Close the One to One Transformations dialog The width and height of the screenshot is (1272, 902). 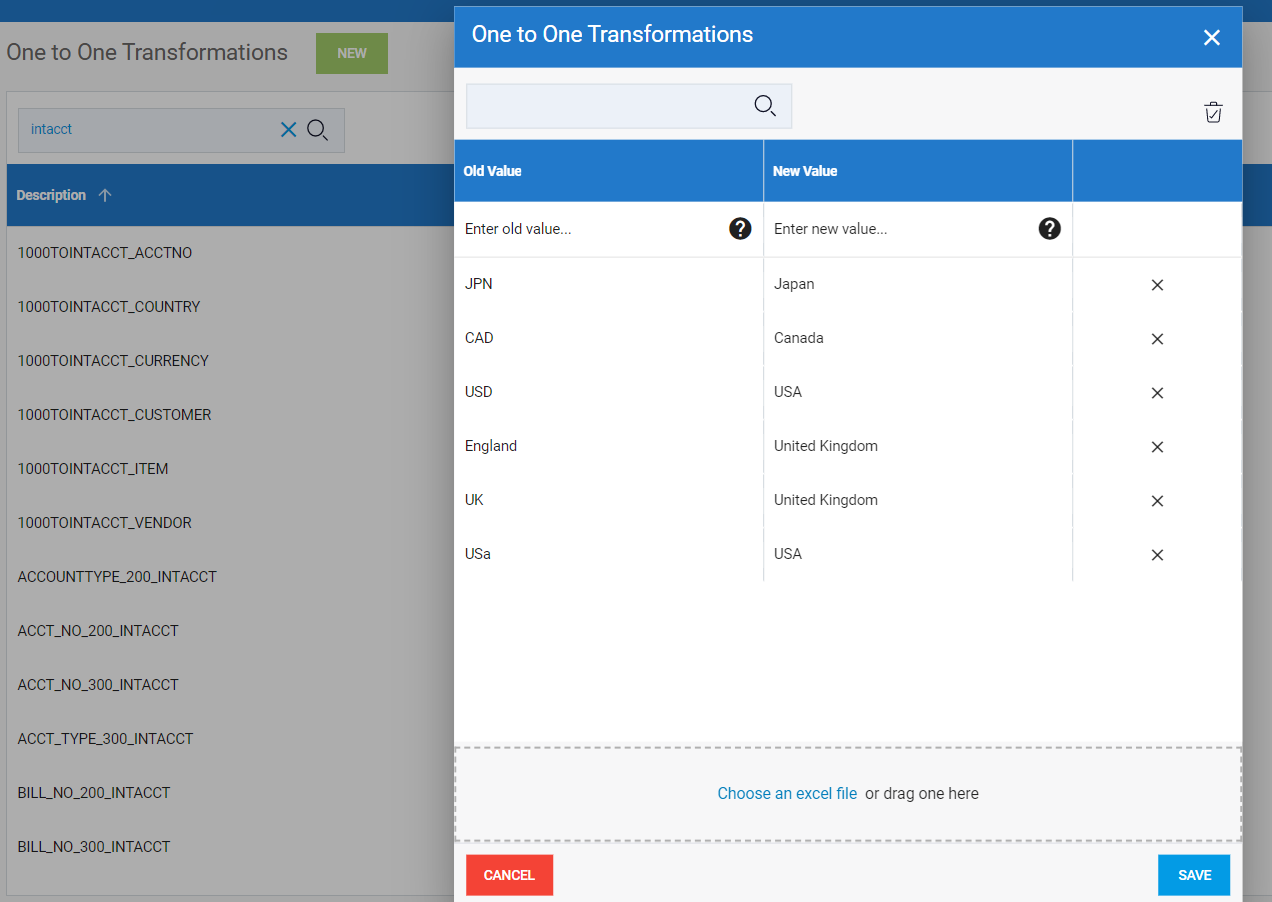click(x=1211, y=38)
